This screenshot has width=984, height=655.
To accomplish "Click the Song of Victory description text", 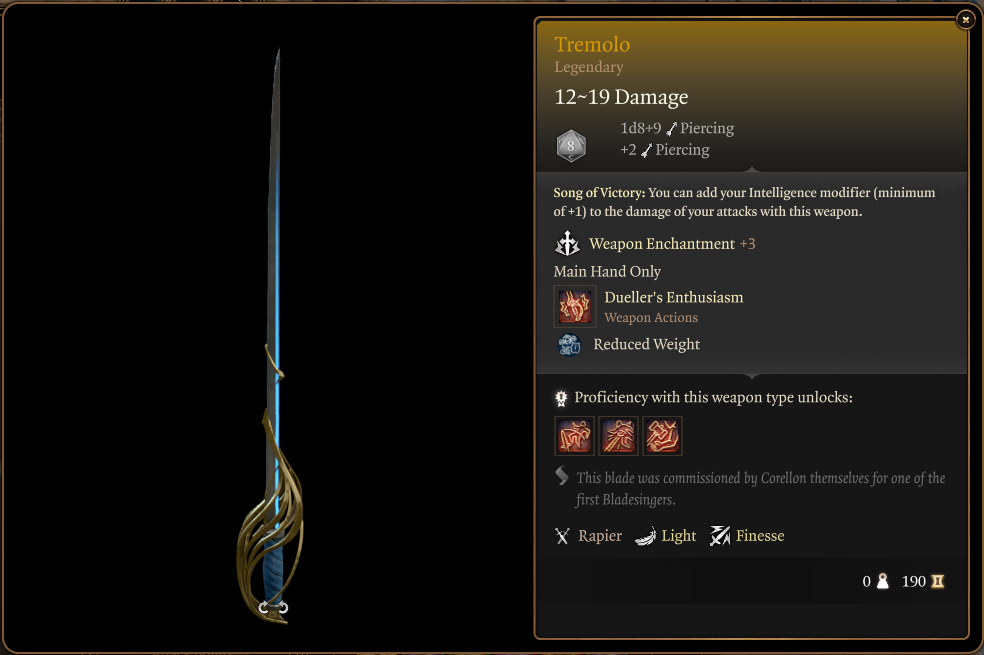I will coord(744,202).
